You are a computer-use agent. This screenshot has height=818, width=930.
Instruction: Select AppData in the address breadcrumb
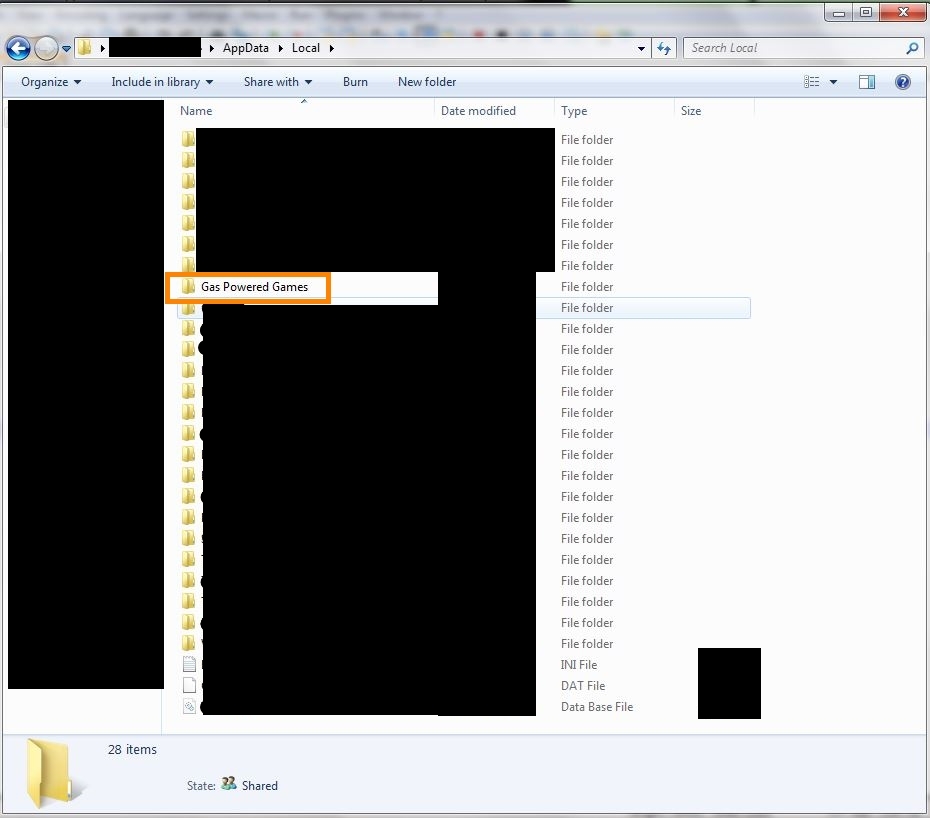245,48
